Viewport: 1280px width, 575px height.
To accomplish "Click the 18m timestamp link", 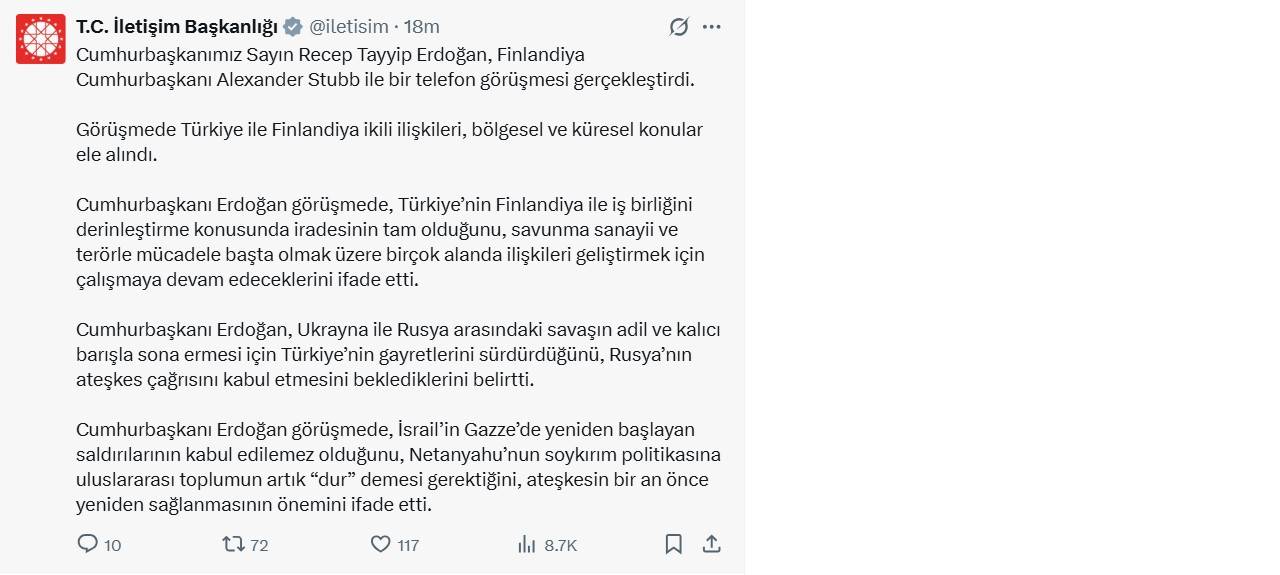I will pos(421,27).
